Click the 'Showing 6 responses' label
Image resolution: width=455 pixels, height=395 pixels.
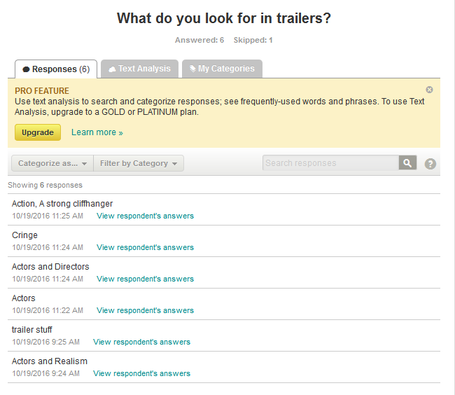(45, 185)
